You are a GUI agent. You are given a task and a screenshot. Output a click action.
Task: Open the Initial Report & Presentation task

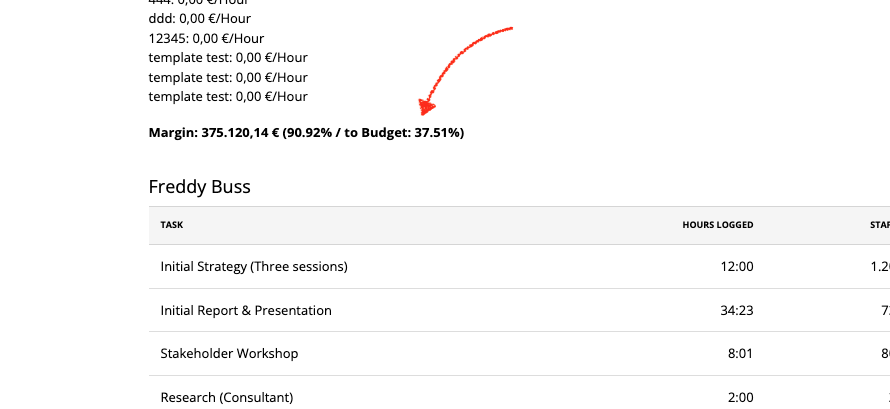pyautogui.click(x=246, y=310)
